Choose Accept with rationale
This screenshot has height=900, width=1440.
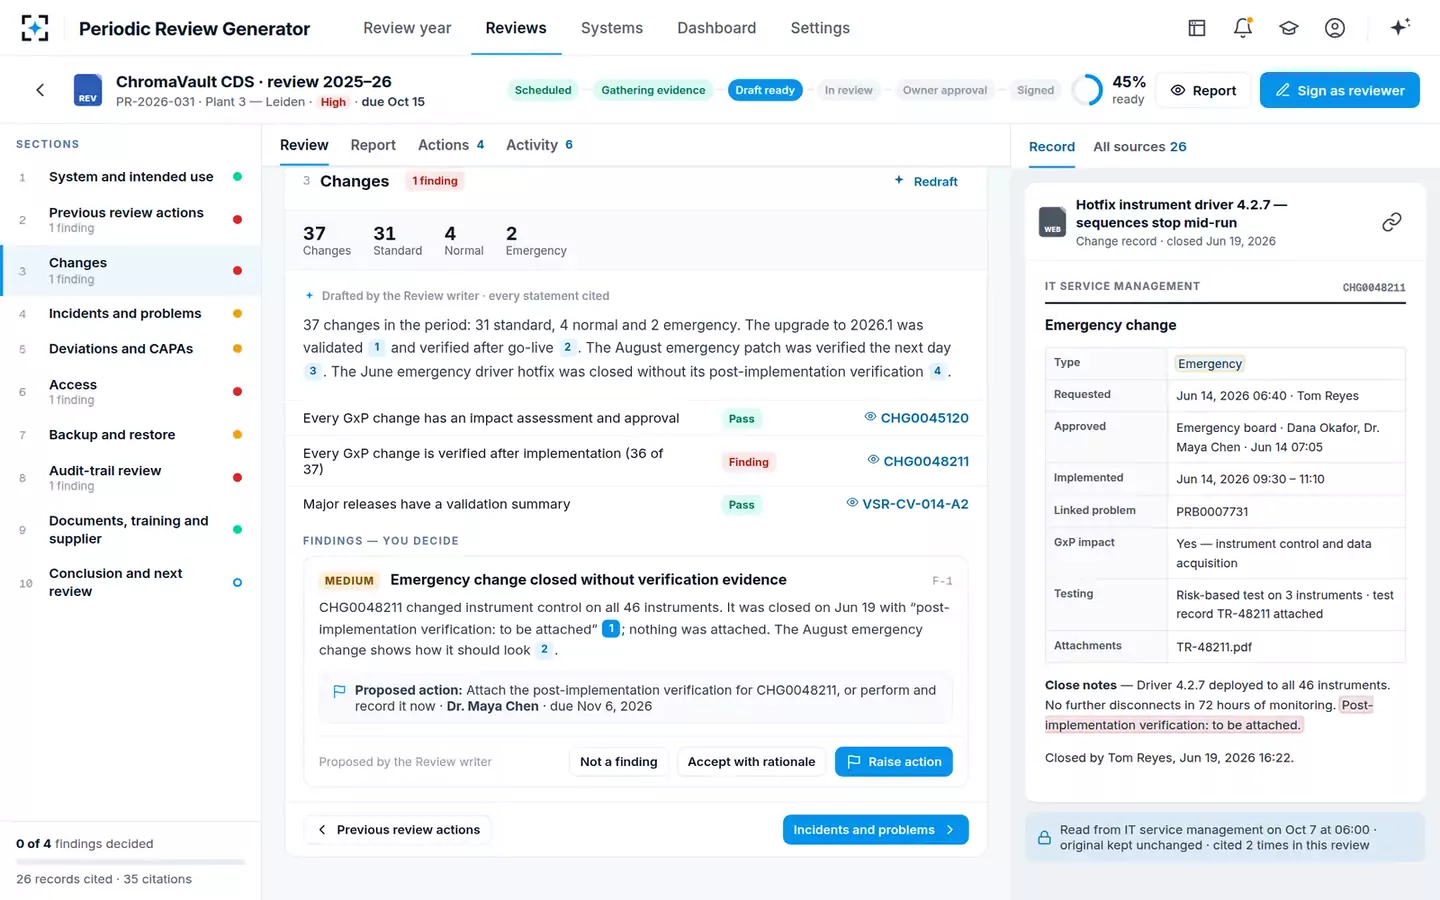coord(752,762)
